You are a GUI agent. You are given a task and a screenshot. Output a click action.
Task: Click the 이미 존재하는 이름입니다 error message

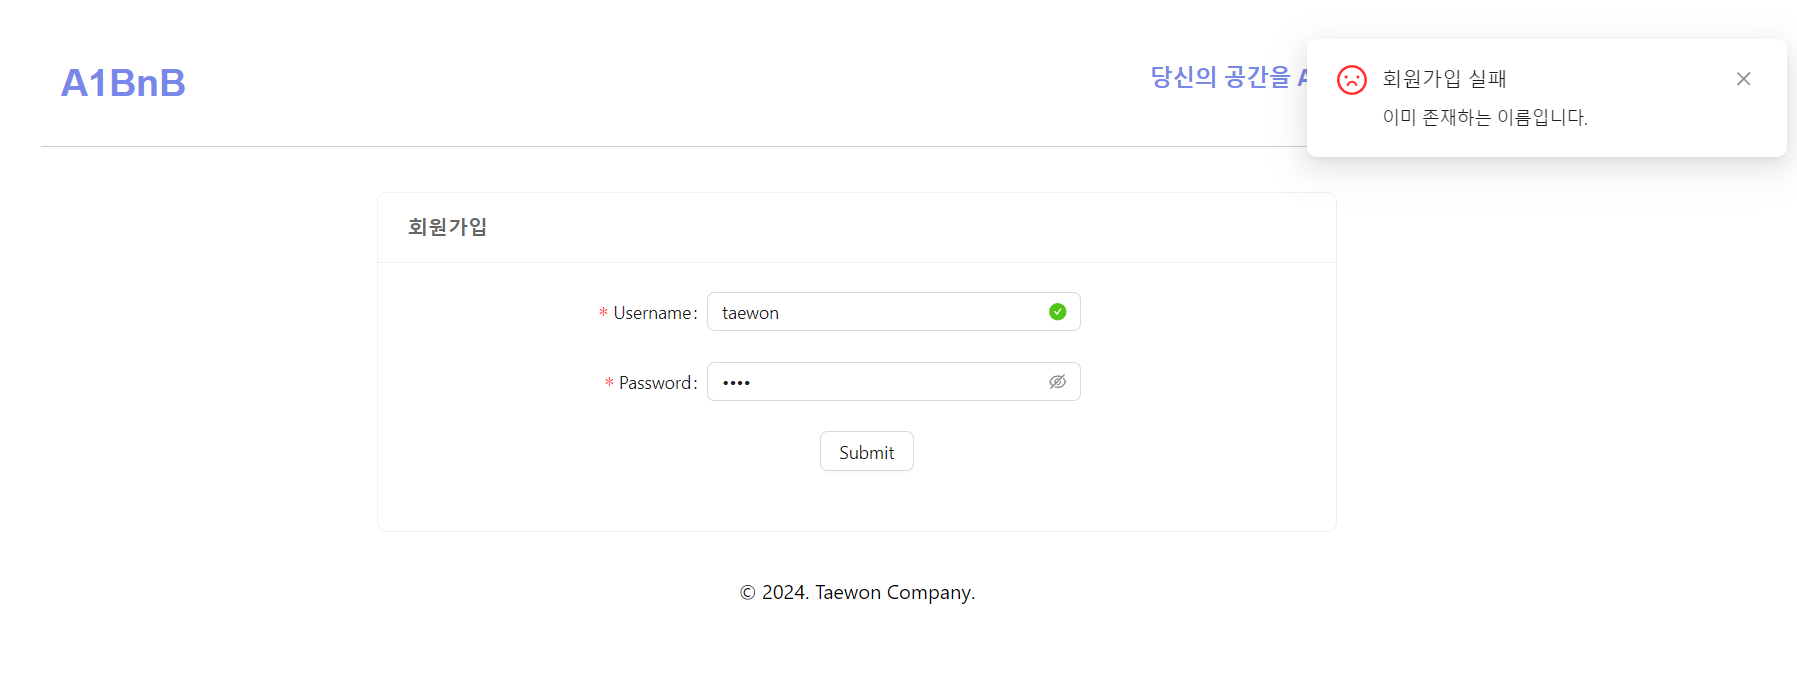tap(1484, 118)
